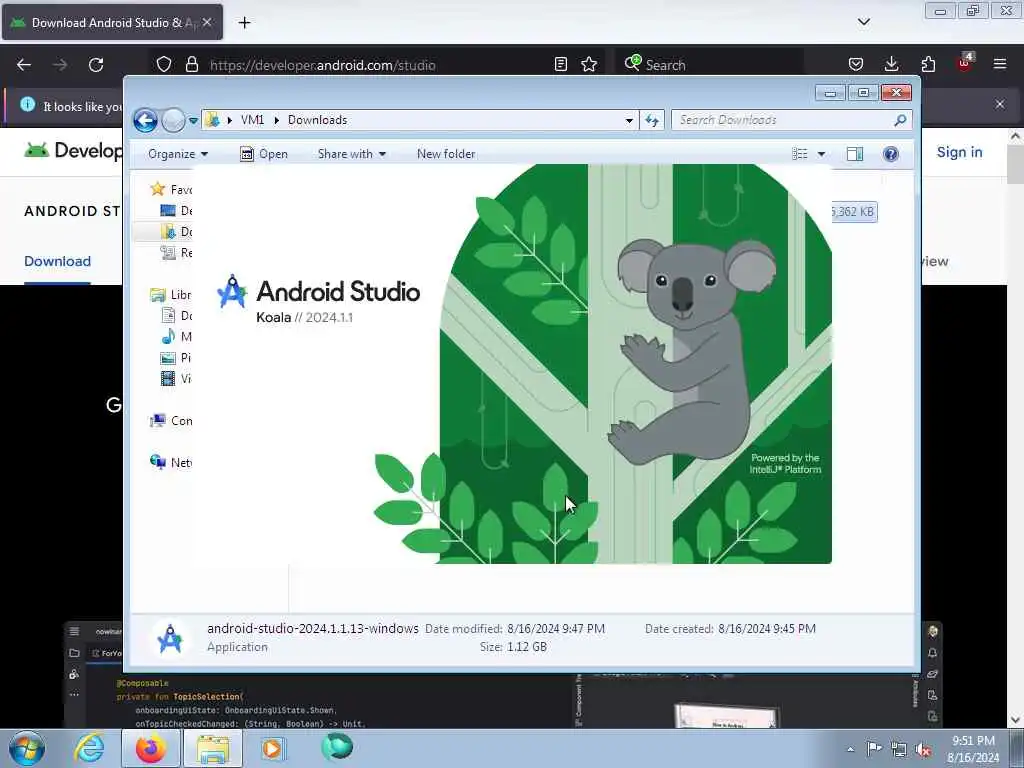This screenshot has width=1024, height=768.
Task: Switch to Firefox in the taskbar
Action: pos(150,748)
